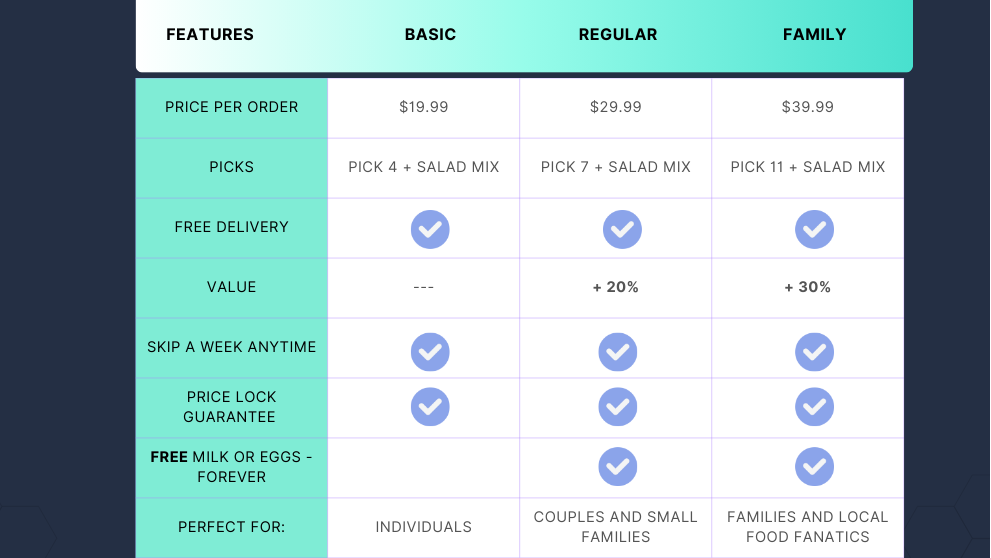
Task: Click Regular plan Free Milk or Eggs checkmark
Action: click(x=618, y=466)
